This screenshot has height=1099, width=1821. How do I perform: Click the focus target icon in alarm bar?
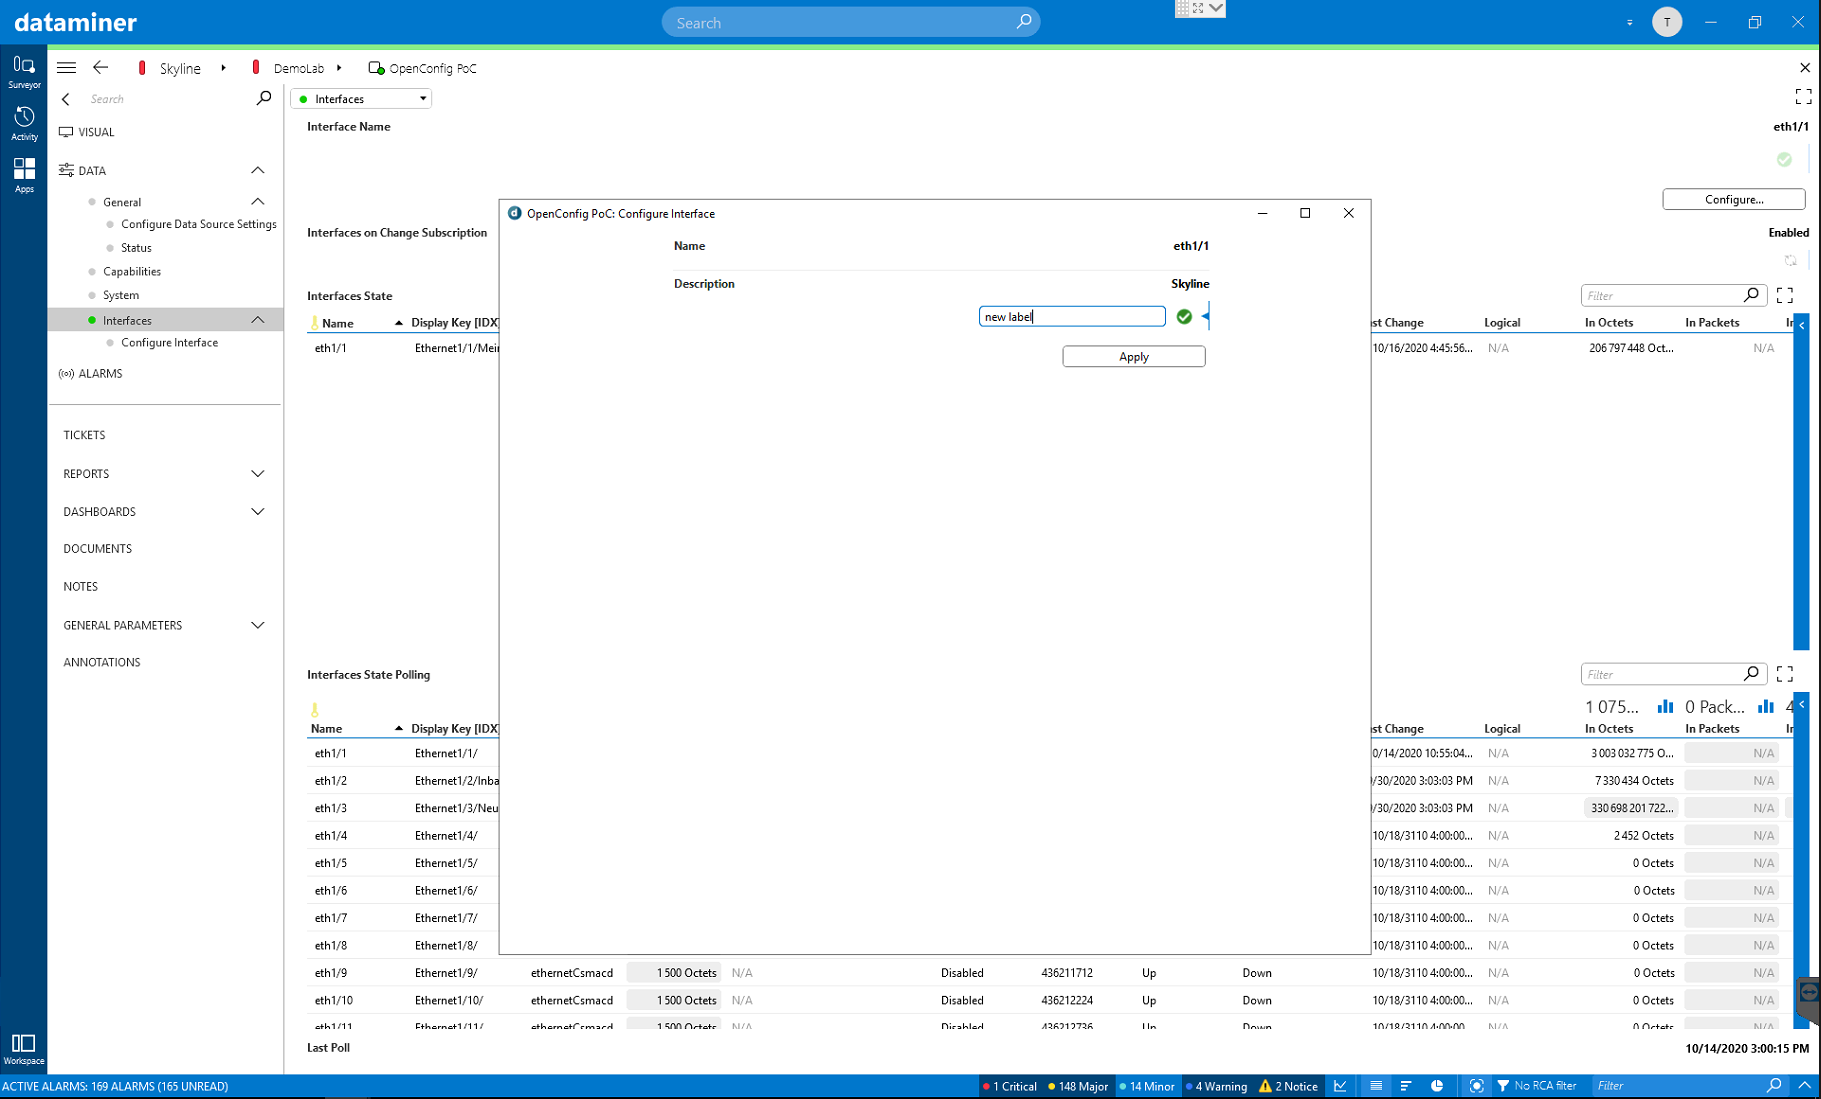1476,1086
